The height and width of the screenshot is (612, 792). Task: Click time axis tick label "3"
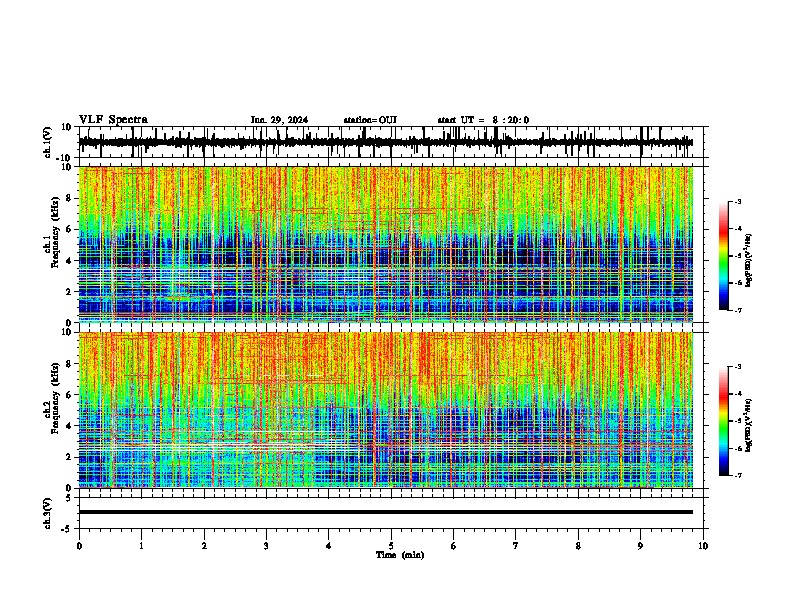click(266, 546)
